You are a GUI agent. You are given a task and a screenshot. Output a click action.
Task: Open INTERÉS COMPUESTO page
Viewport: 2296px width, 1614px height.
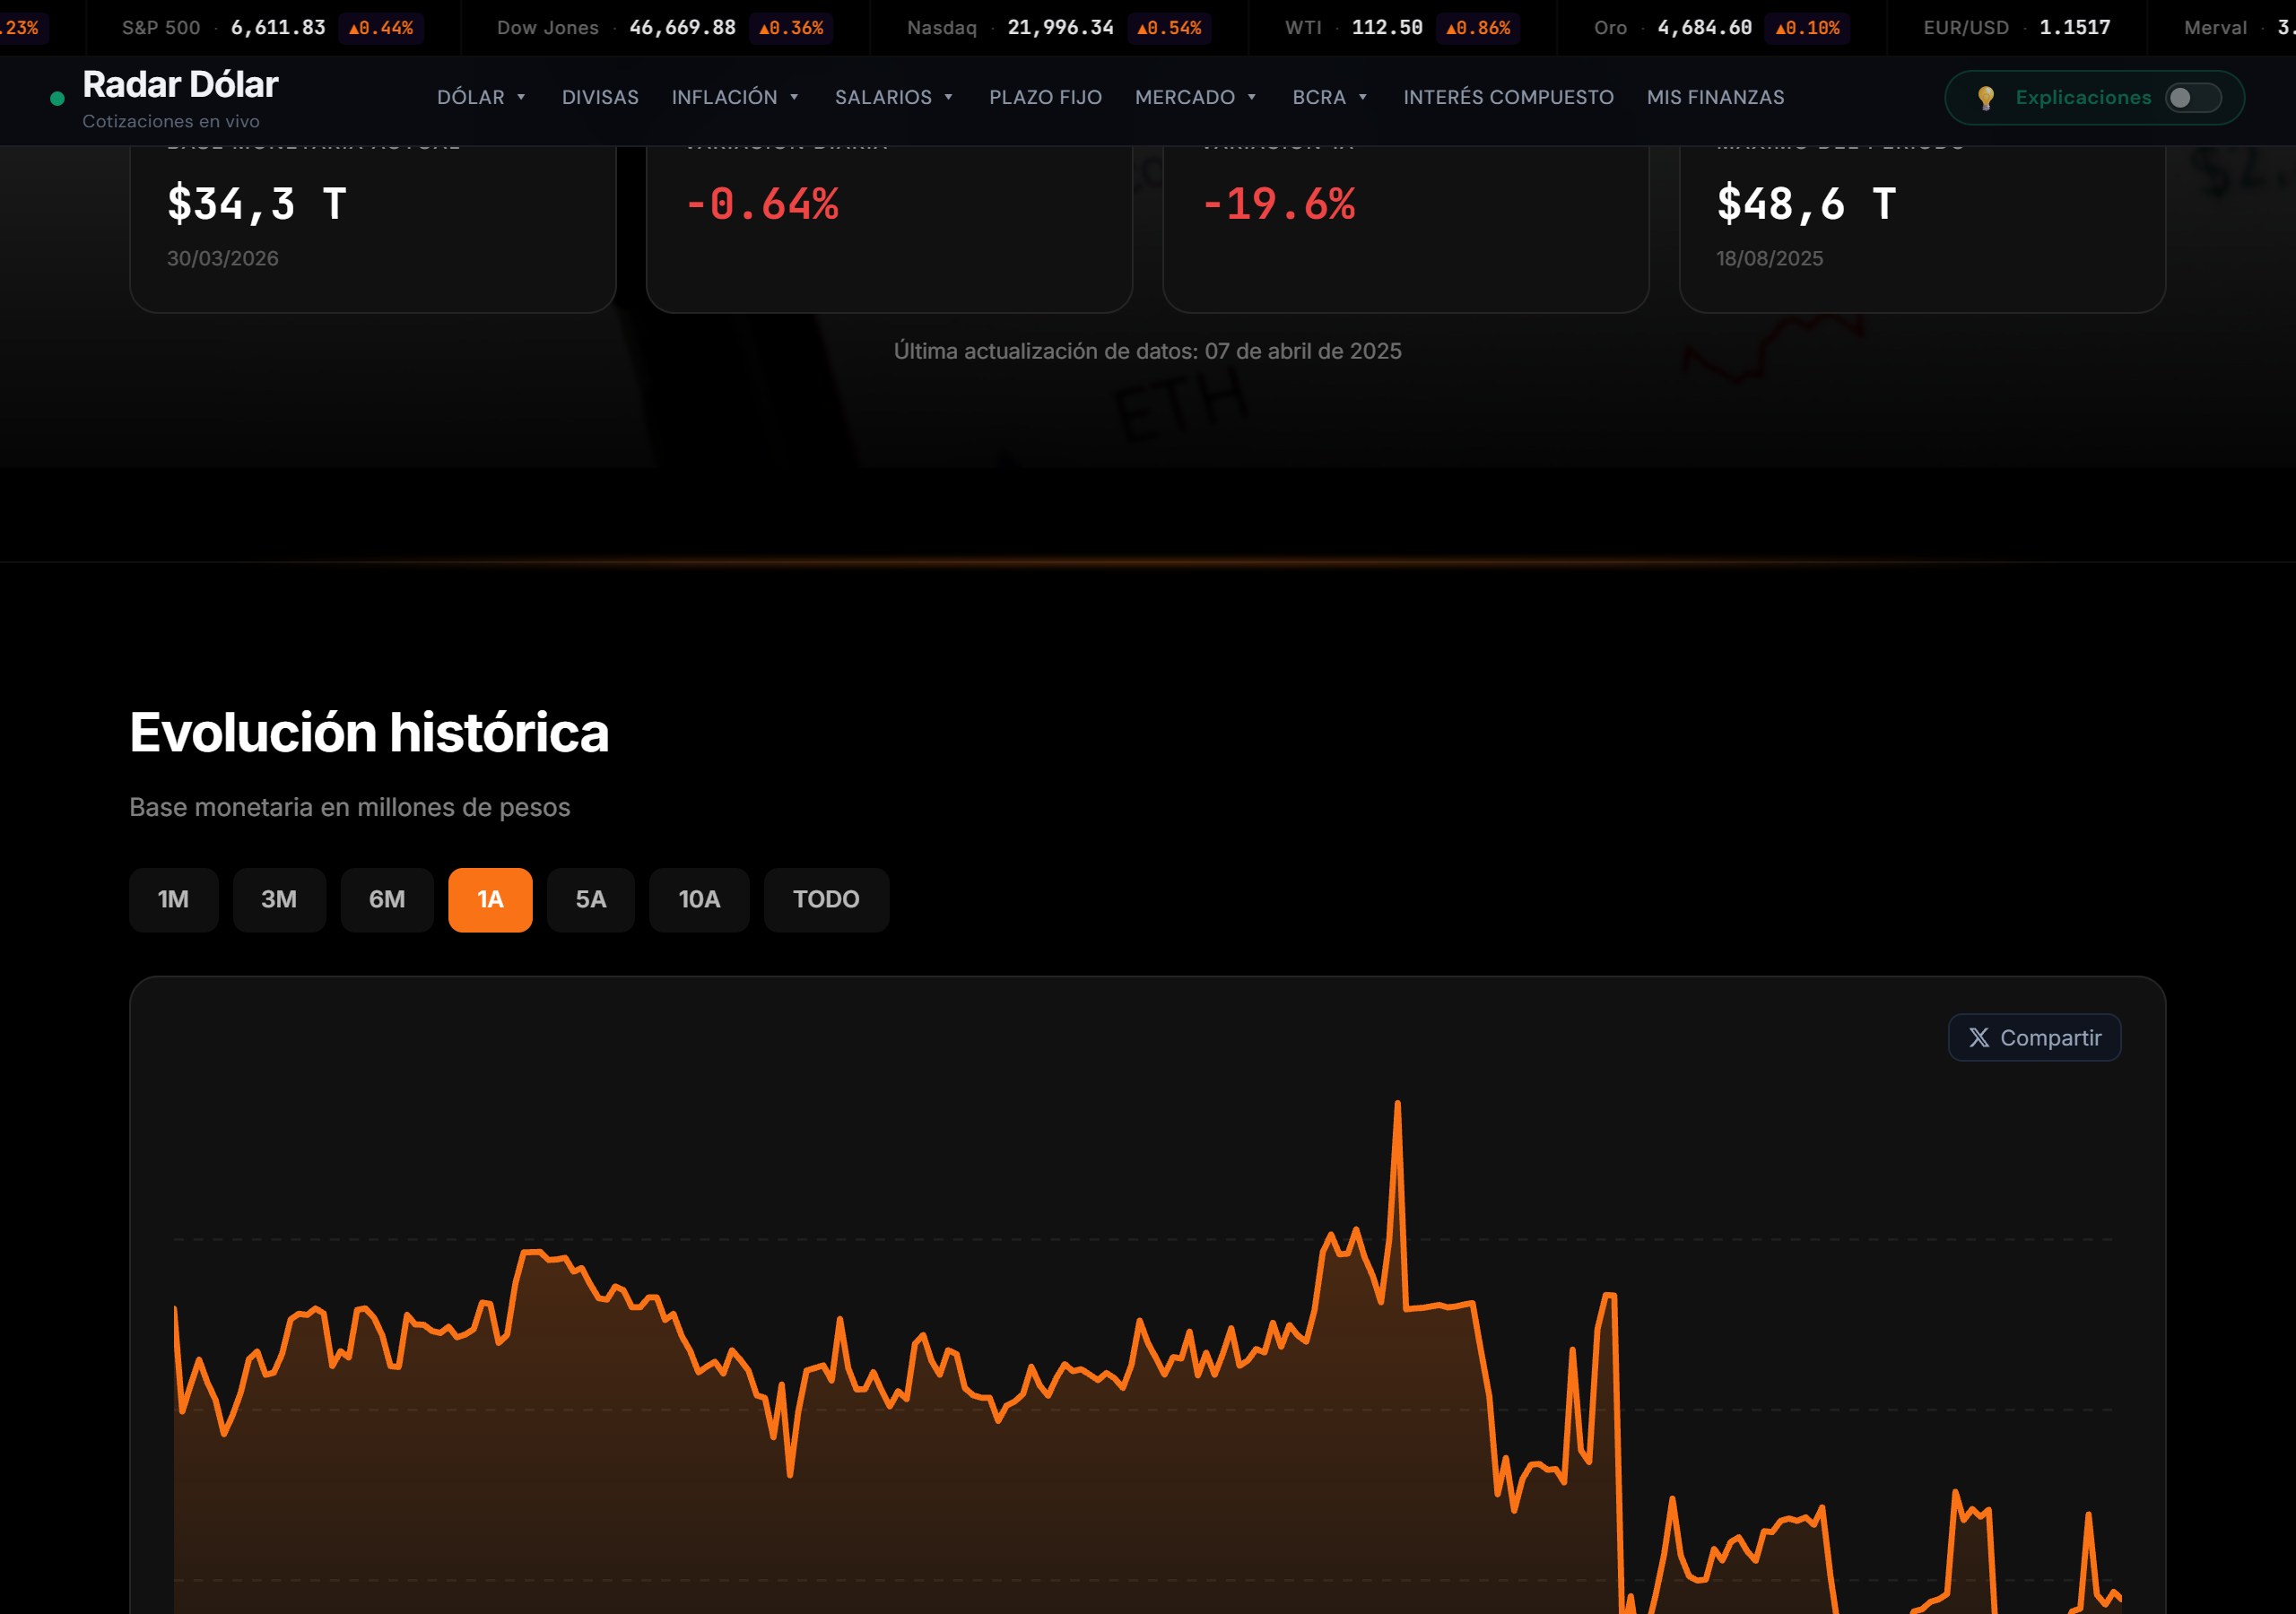[1507, 97]
